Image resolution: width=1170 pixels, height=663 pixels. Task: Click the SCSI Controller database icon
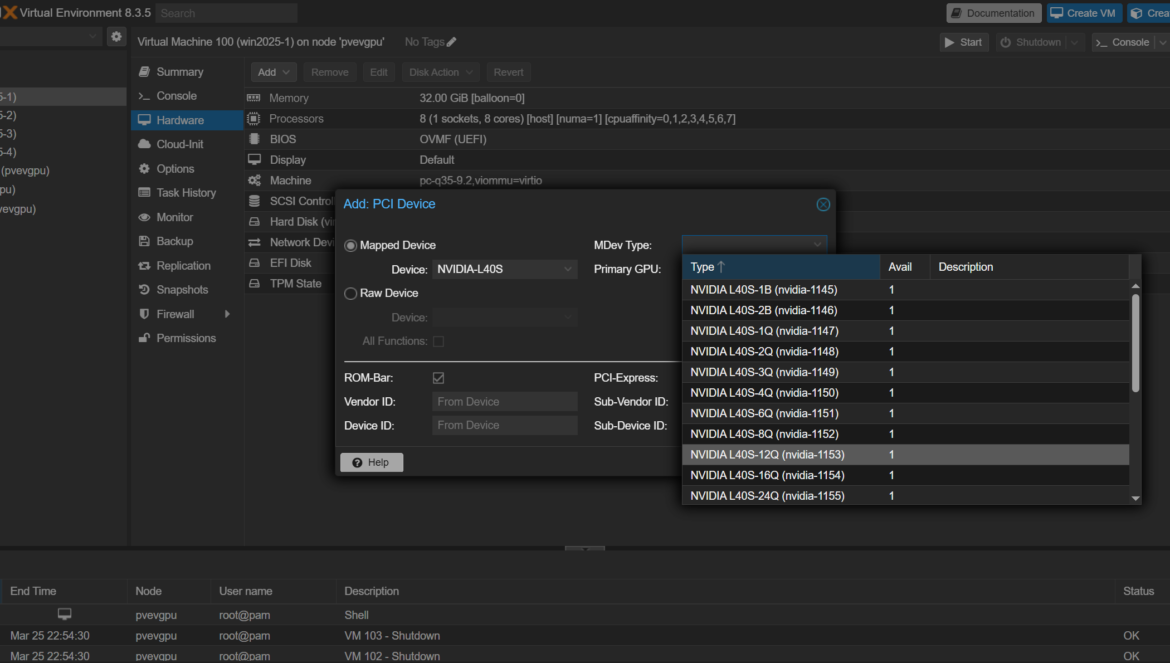point(254,201)
